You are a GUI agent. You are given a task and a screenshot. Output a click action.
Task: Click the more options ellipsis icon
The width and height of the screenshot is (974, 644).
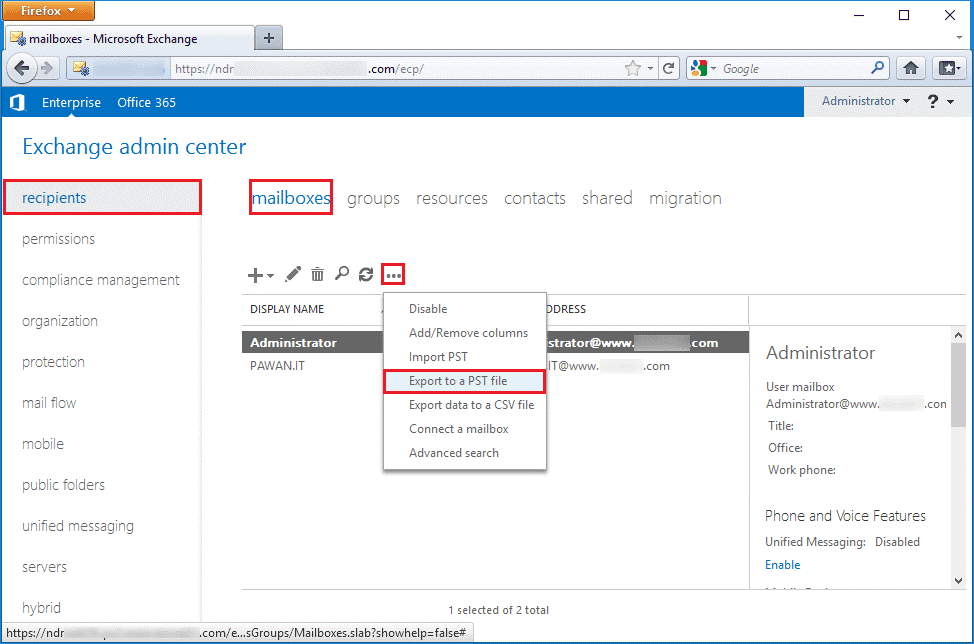click(393, 274)
